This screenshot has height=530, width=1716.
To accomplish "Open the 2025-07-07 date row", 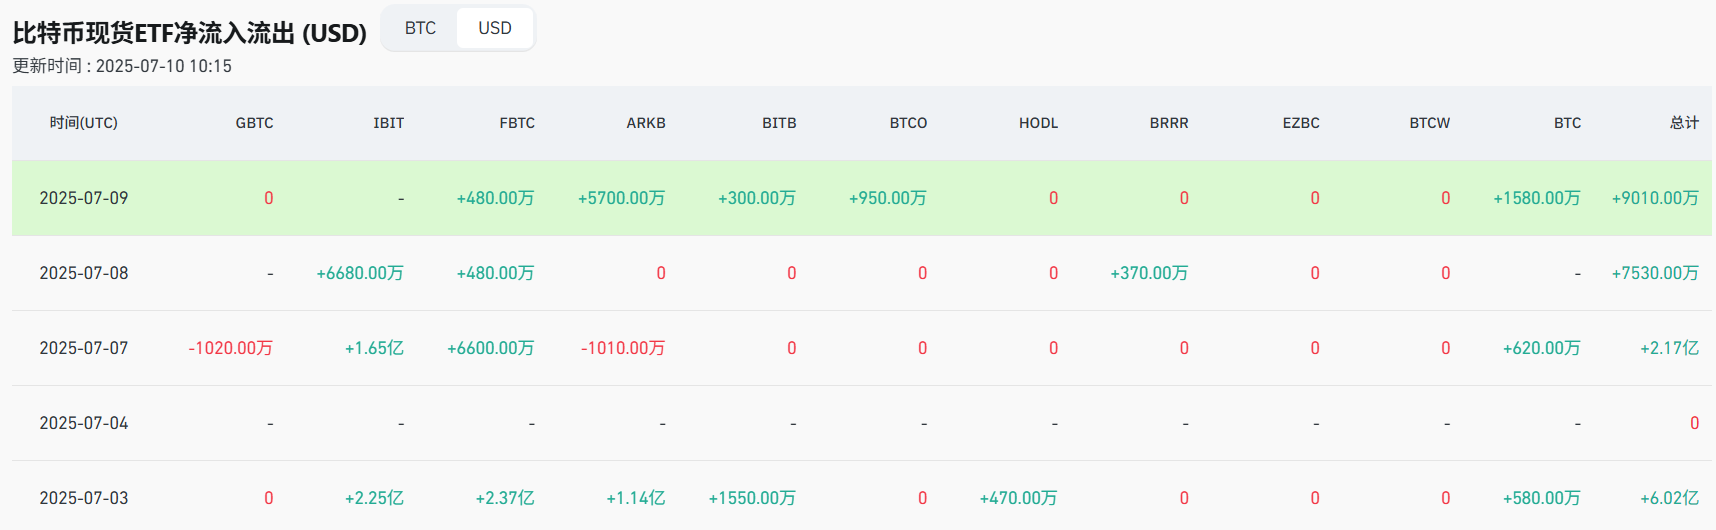I will coord(84,348).
